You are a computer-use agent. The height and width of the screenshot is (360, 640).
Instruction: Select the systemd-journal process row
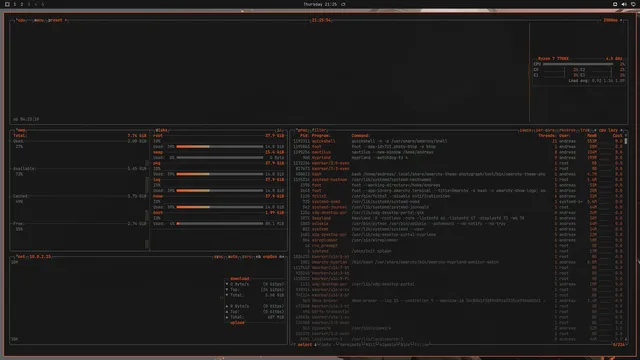(458, 207)
